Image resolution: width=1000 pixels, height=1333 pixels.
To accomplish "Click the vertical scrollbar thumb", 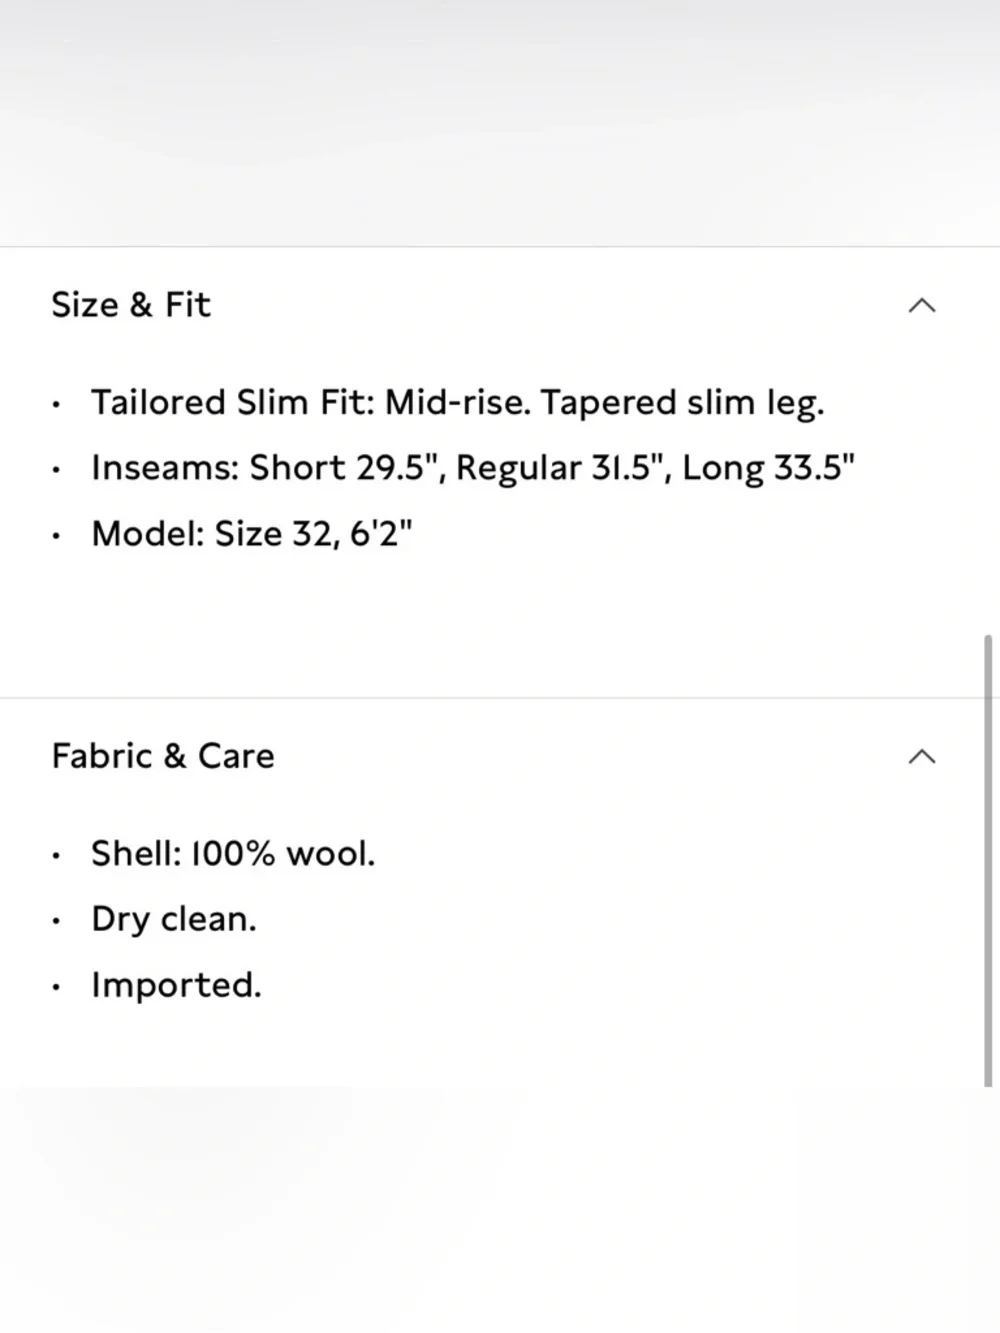I will [x=989, y=860].
